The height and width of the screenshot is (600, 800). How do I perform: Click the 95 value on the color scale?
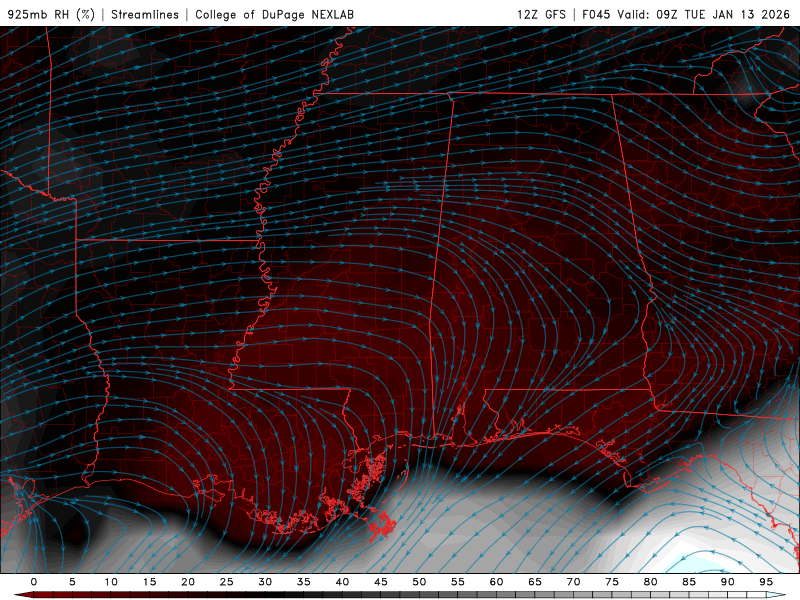(766, 582)
